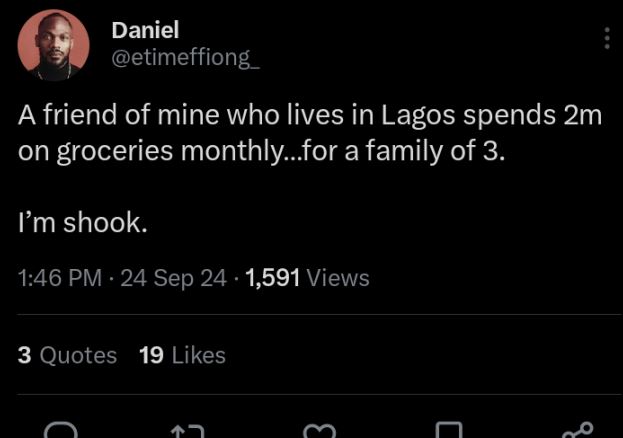Open the reply icon under the tweet
The width and height of the screenshot is (623, 438).
point(61,429)
